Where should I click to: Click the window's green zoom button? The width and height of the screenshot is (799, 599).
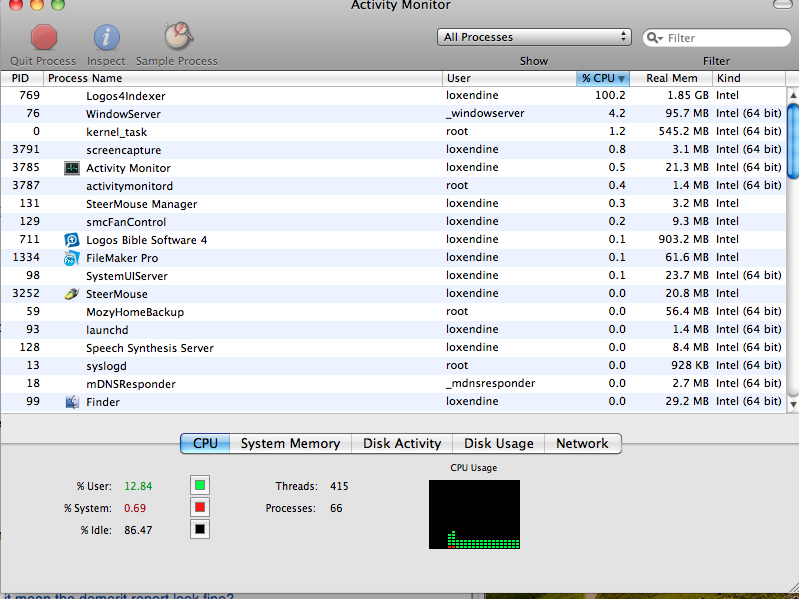[58, 4]
